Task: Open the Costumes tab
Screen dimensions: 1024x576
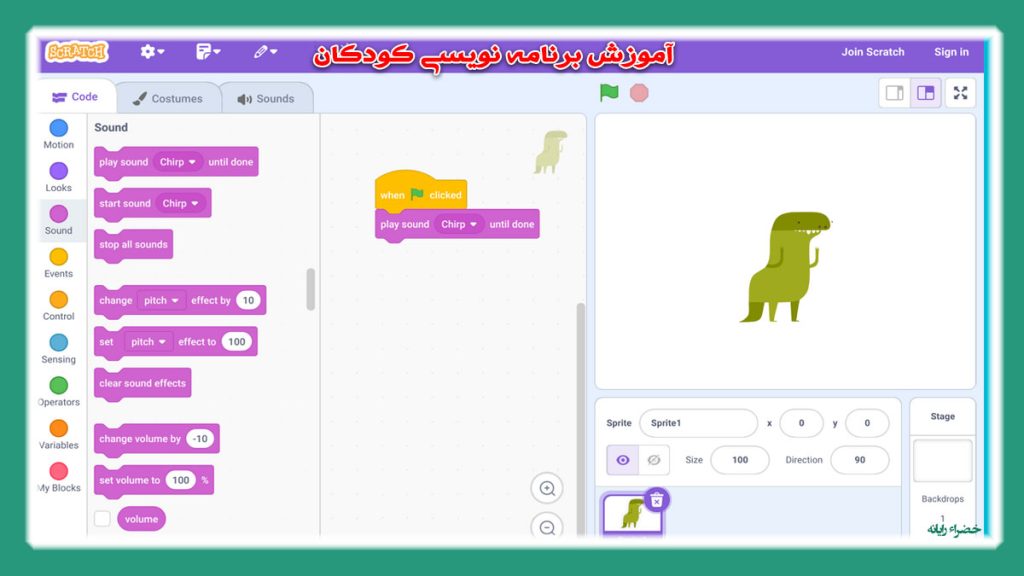Action: click(x=168, y=99)
